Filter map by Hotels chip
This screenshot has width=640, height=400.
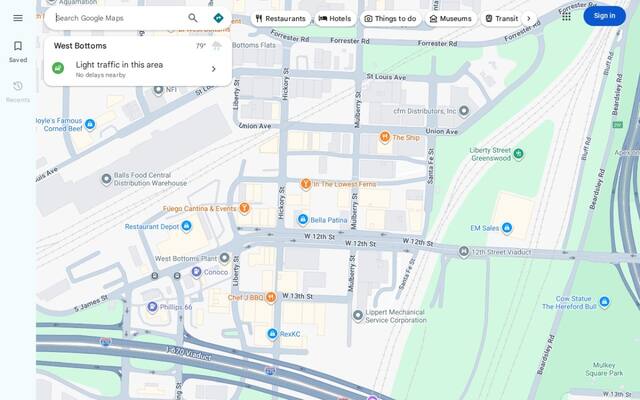335,18
